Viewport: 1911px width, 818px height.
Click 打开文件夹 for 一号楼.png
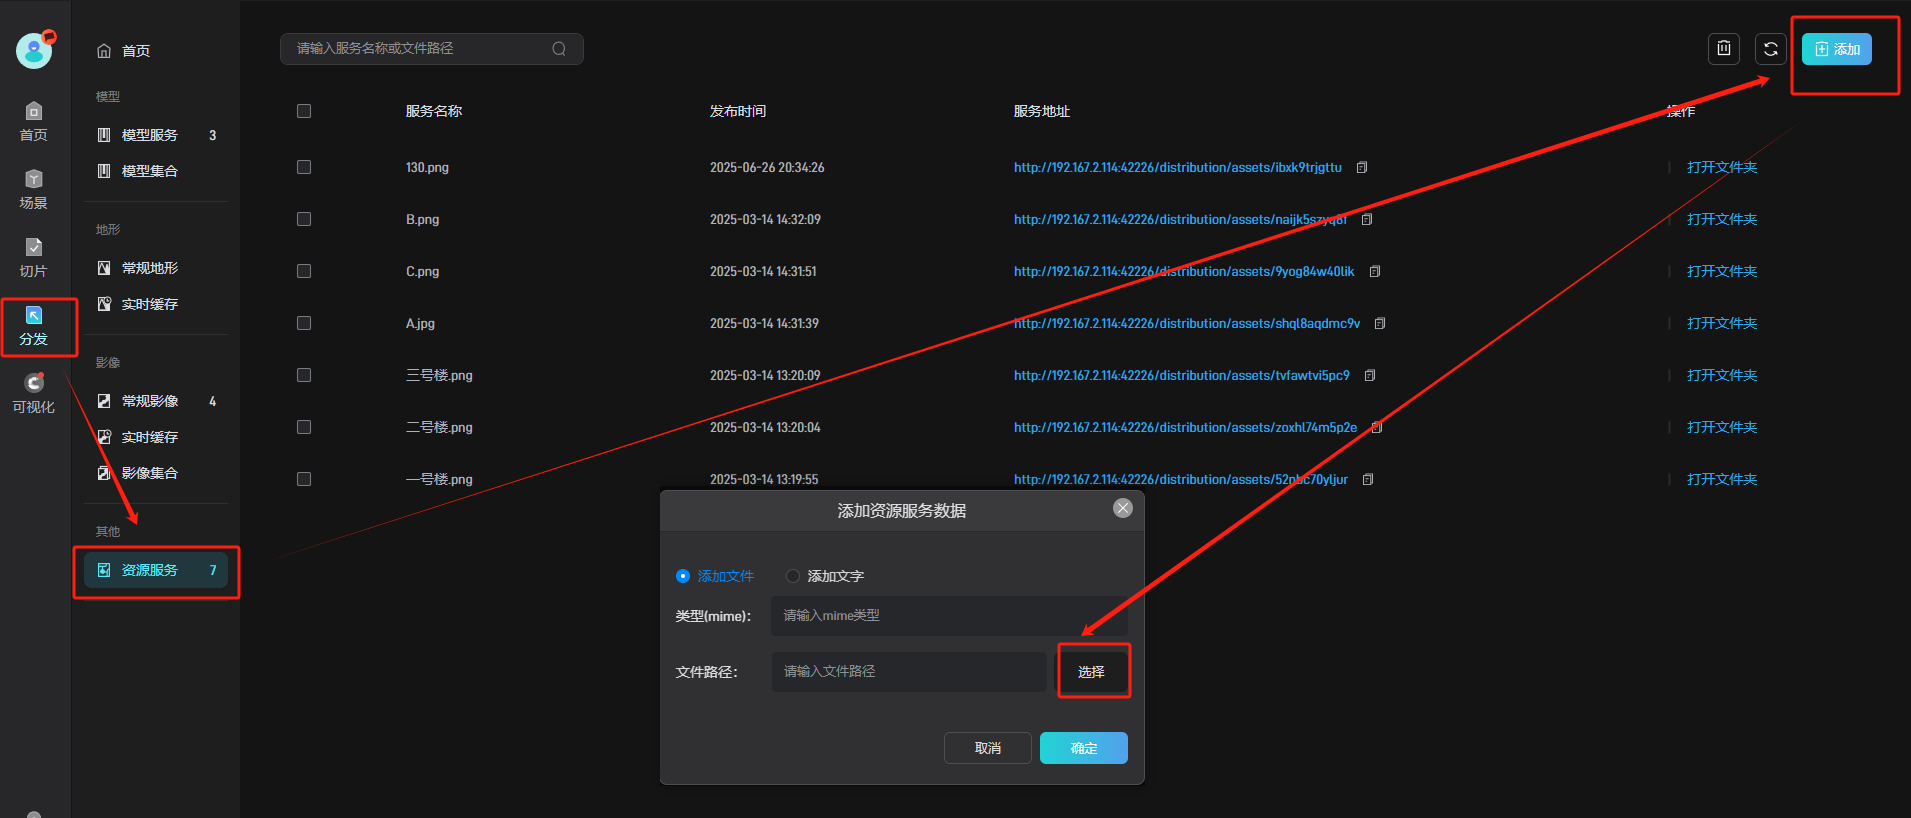(x=1722, y=480)
